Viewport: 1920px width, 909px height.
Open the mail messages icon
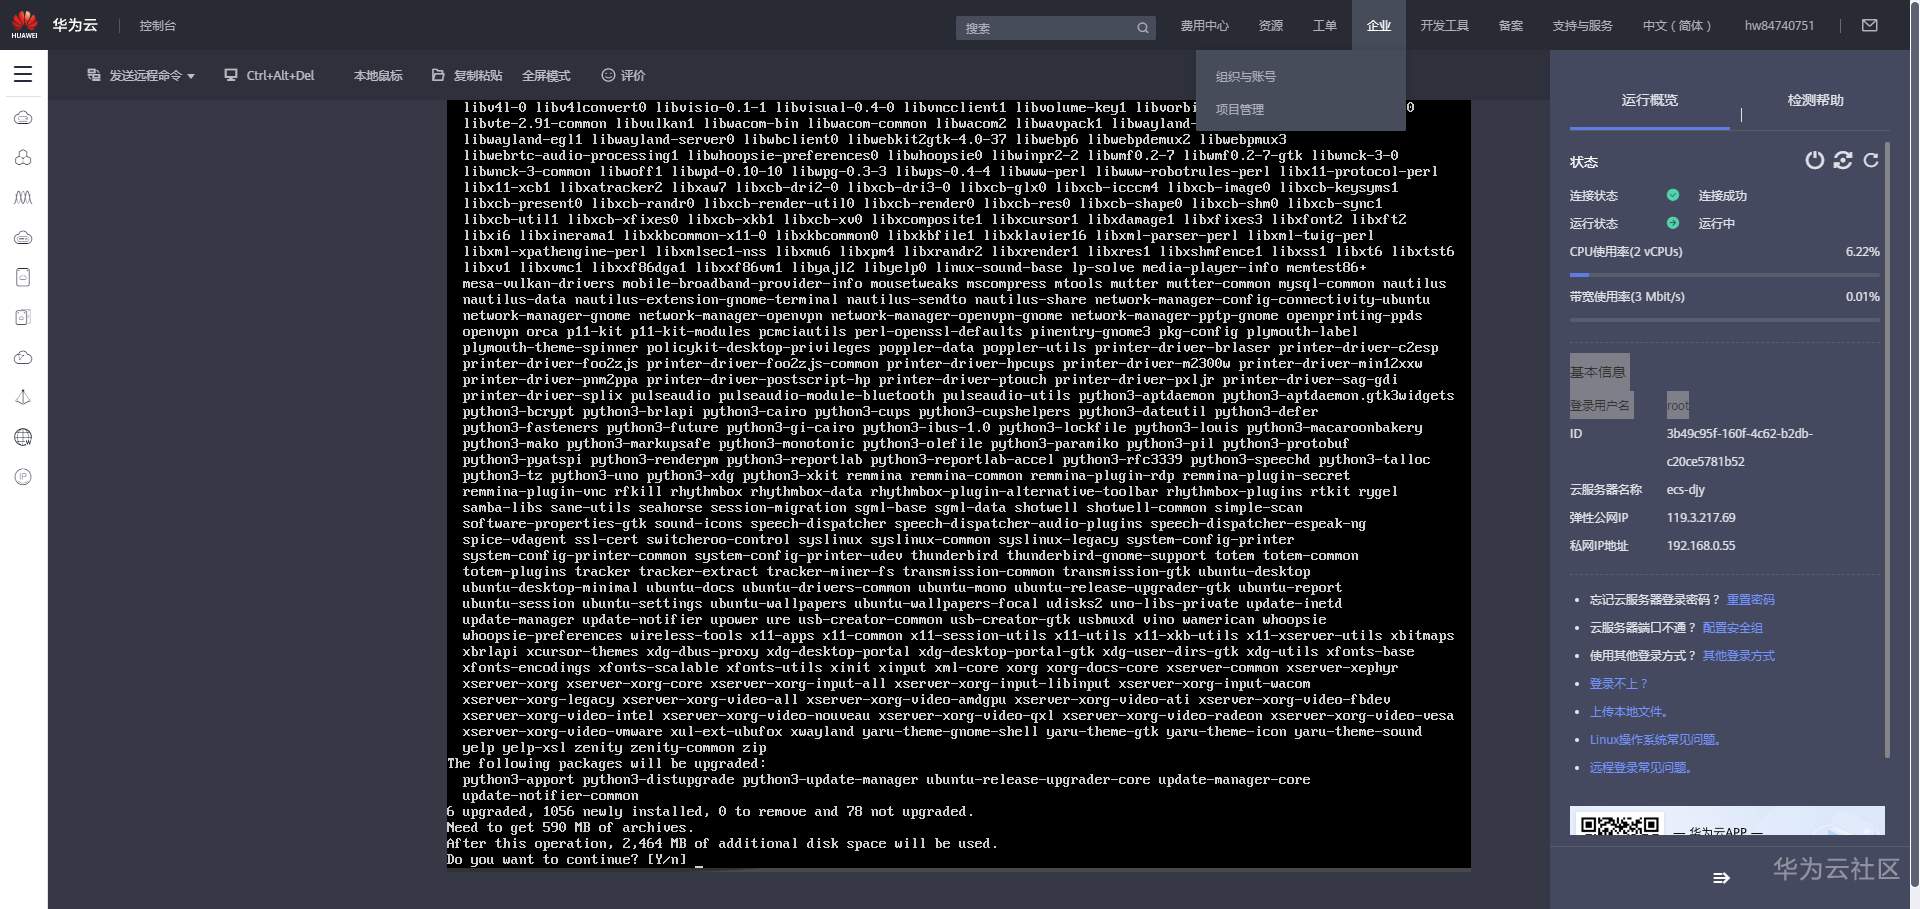(x=1870, y=25)
